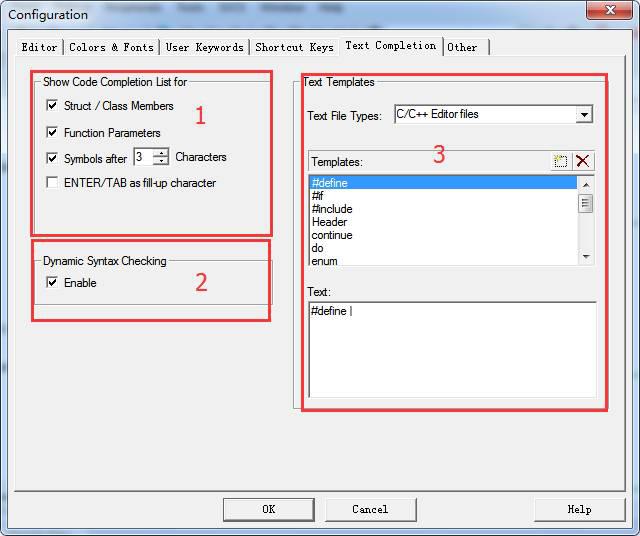
Task: Switch to the Shortcut Keys tab
Action: tap(294, 47)
